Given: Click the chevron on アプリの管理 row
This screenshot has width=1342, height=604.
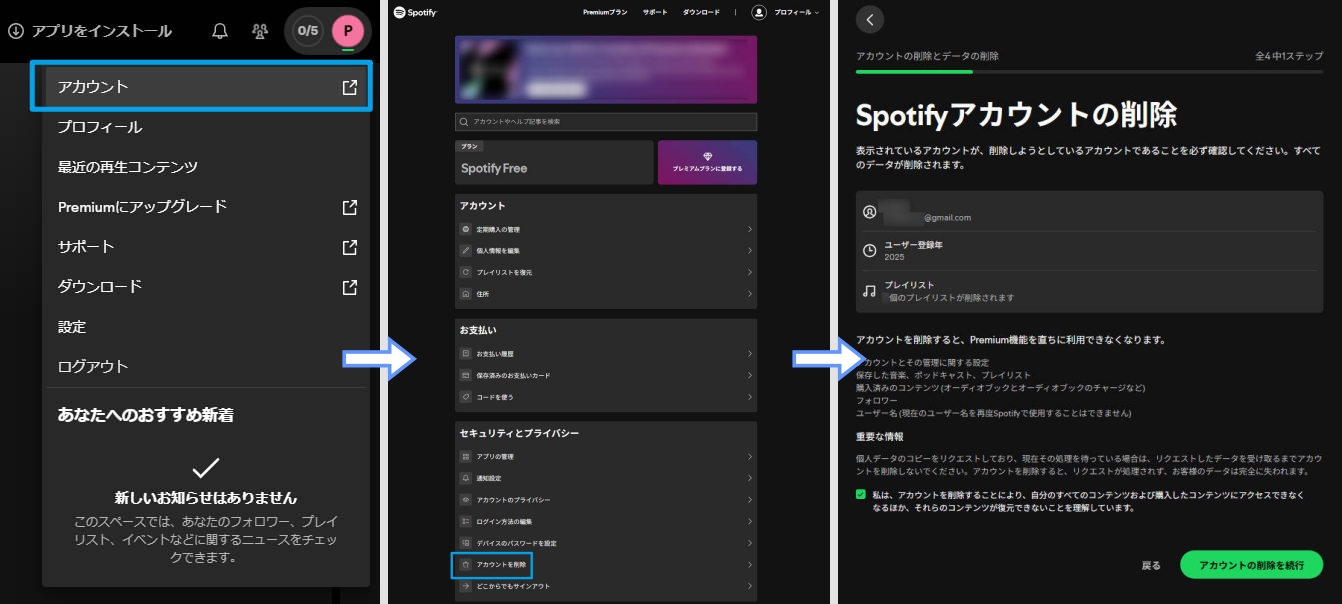Looking at the screenshot, I should (x=750, y=456).
